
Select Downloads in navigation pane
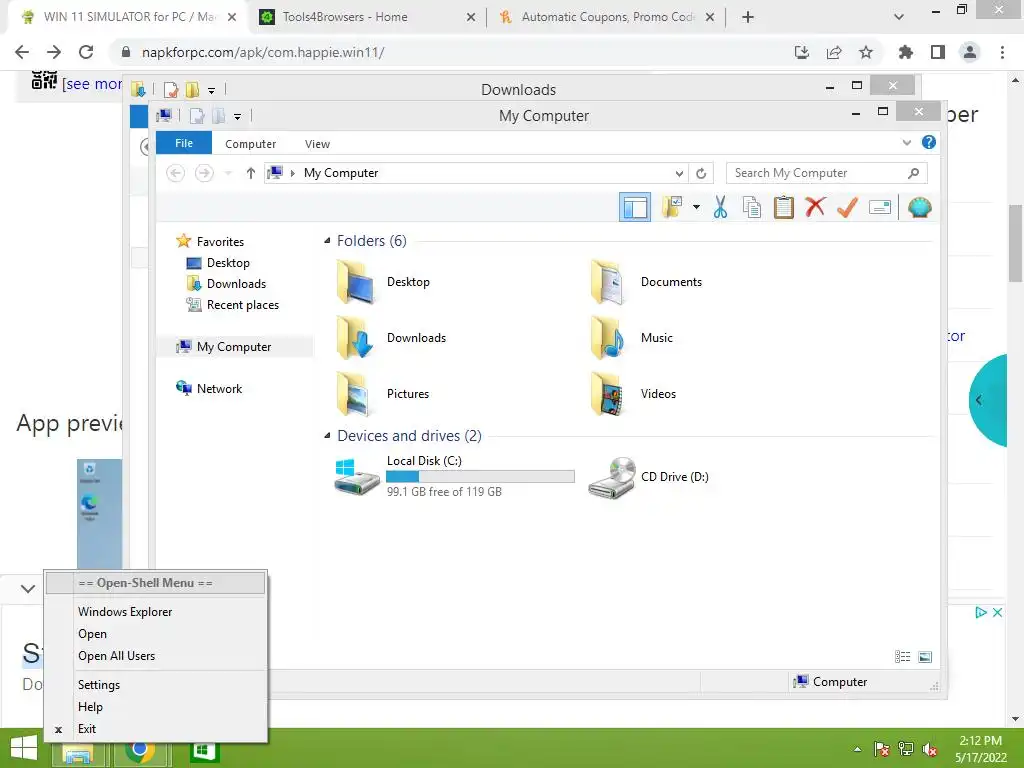226,283
